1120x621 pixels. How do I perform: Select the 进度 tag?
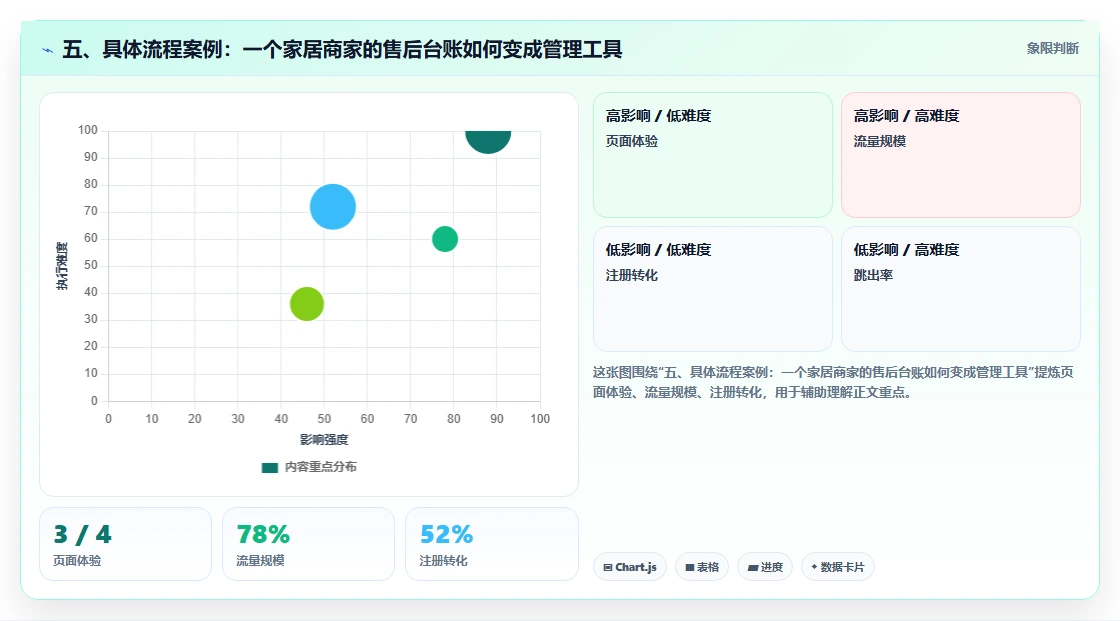point(765,567)
